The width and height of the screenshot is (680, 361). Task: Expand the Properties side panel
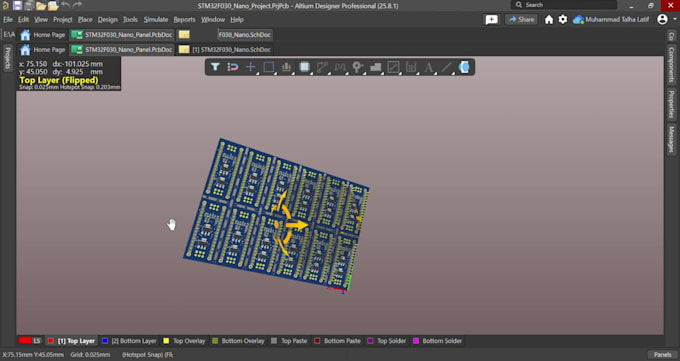[671, 104]
